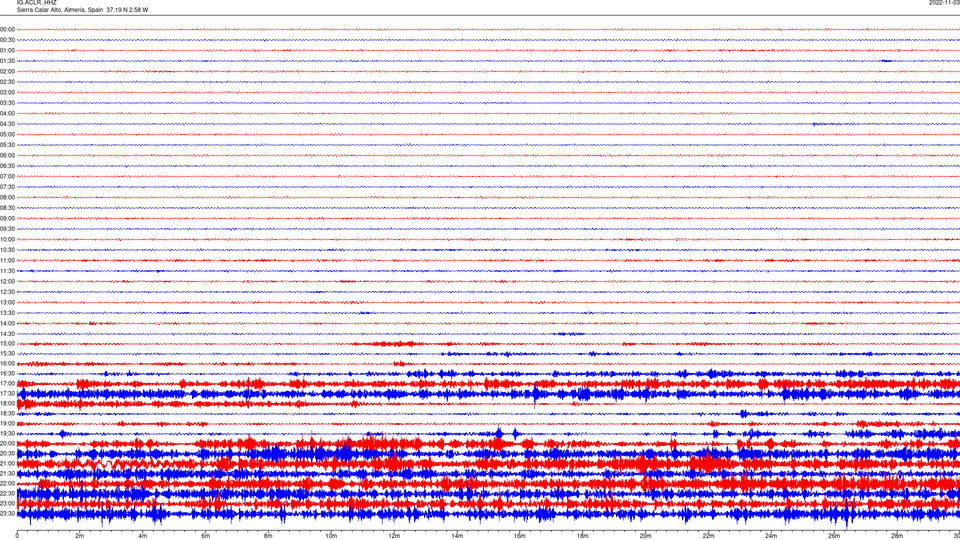Click the 19:00 time label

point(7,424)
